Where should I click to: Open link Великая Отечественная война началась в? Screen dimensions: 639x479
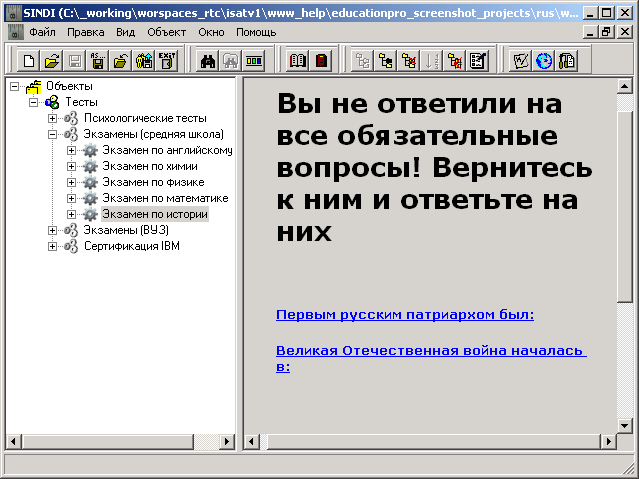(x=430, y=352)
